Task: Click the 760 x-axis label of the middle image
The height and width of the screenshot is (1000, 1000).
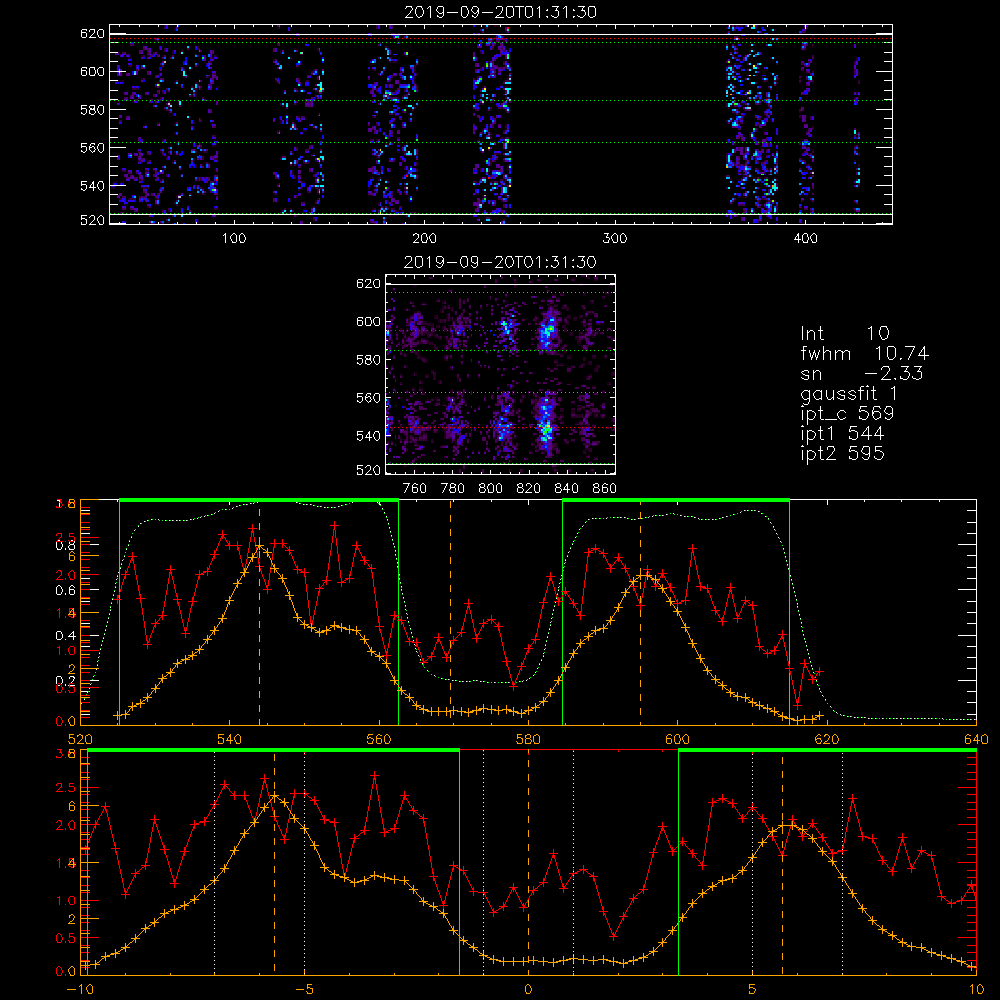Action: pos(415,489)
